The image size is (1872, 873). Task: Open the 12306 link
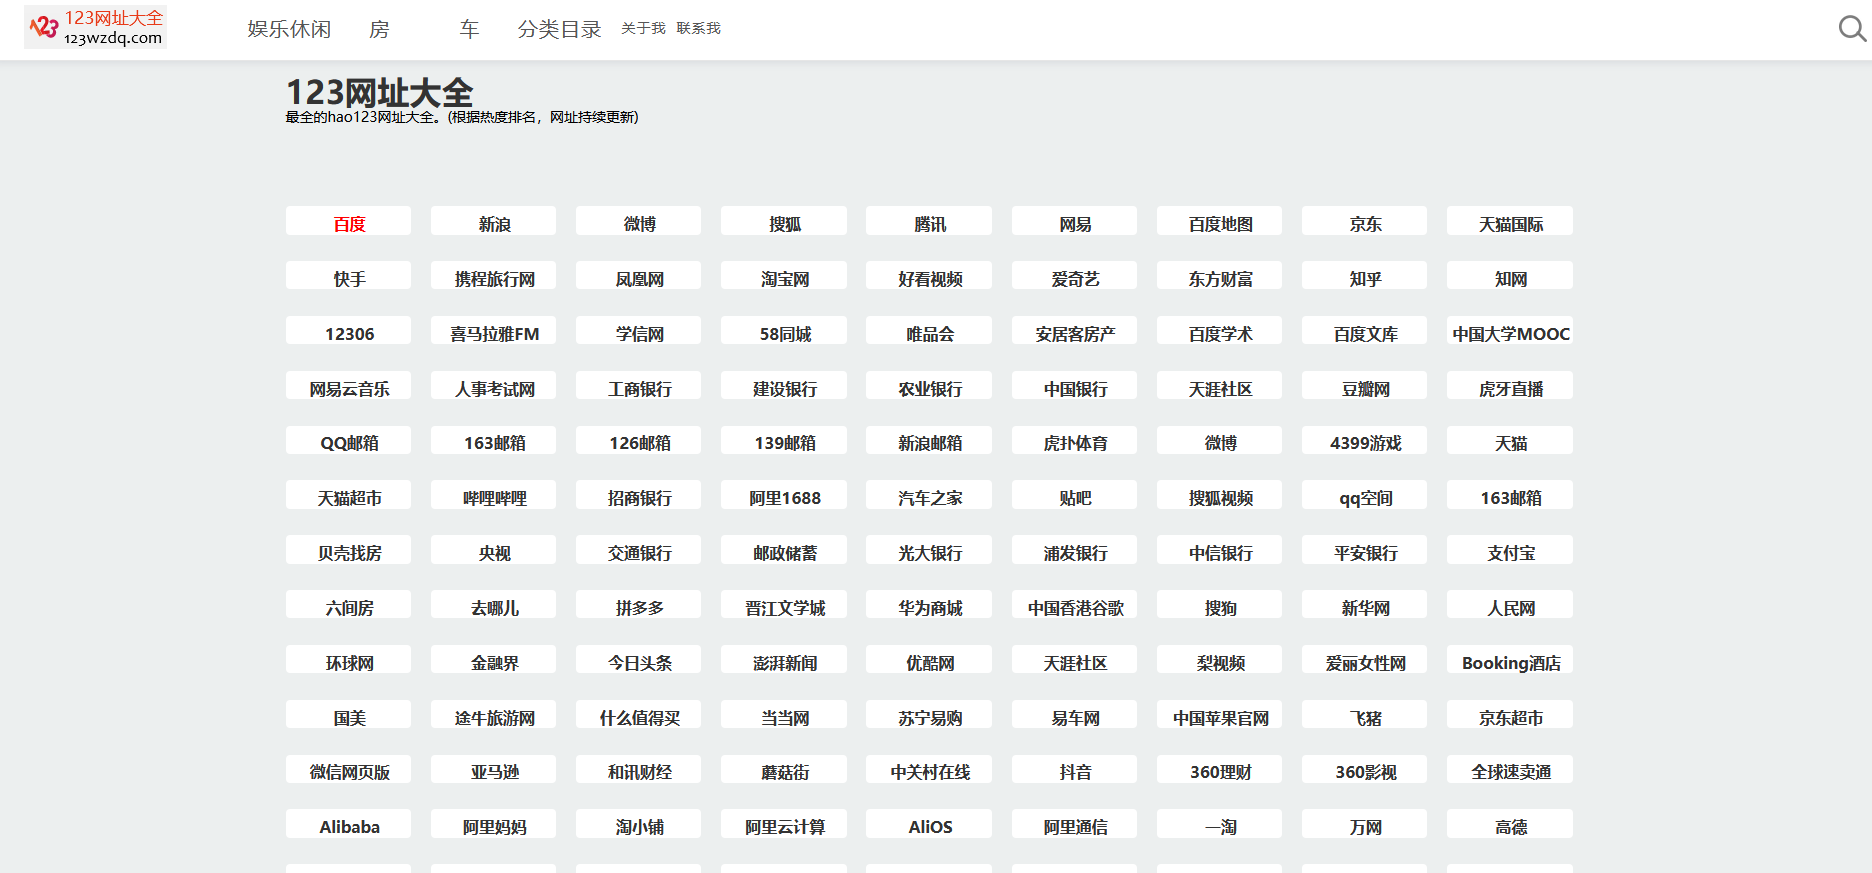coord(349,333)
